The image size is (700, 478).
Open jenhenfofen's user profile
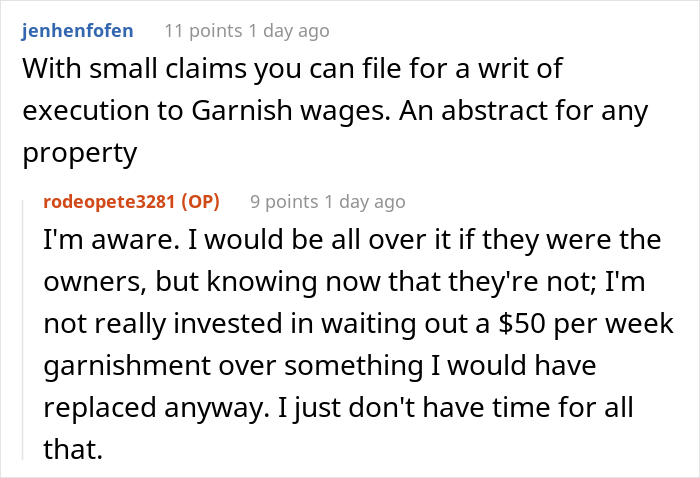(x=75, y=31)
